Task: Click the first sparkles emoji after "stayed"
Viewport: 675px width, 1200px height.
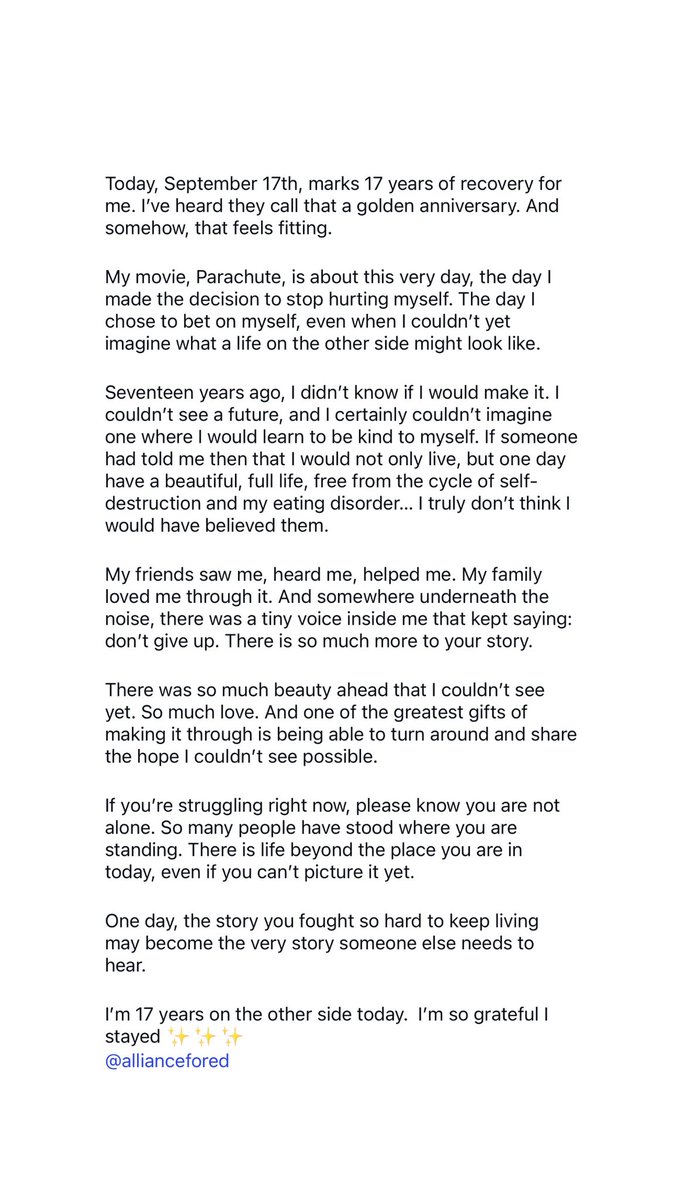Action: [178, 1037]
